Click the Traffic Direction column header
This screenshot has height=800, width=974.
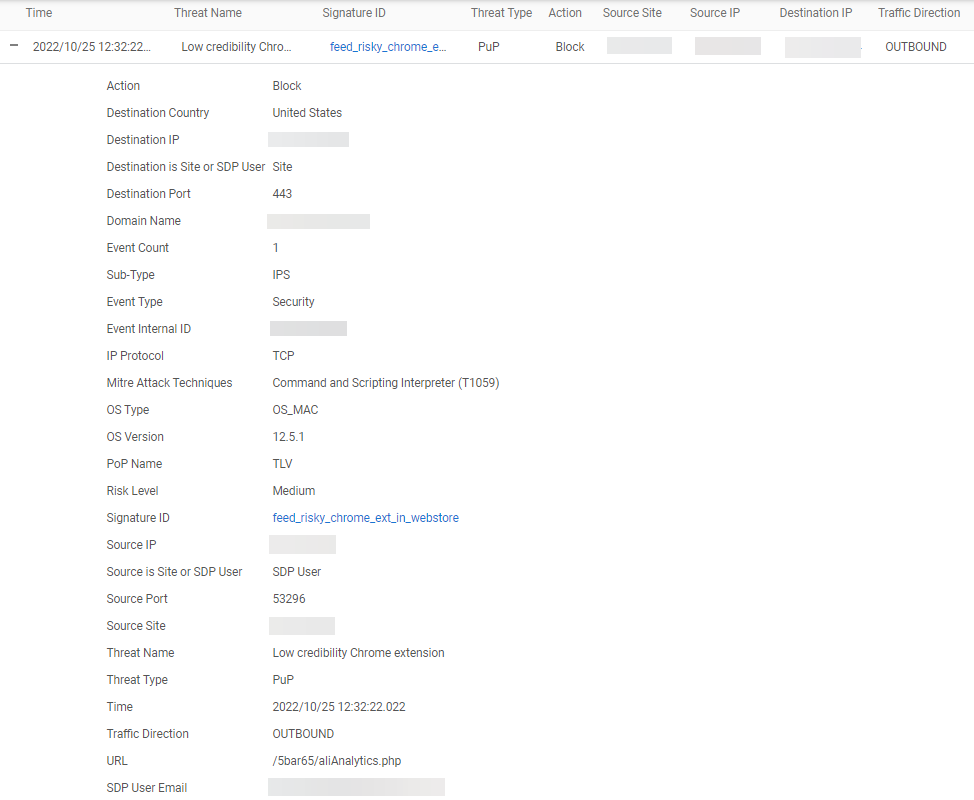tap(919, 13)
